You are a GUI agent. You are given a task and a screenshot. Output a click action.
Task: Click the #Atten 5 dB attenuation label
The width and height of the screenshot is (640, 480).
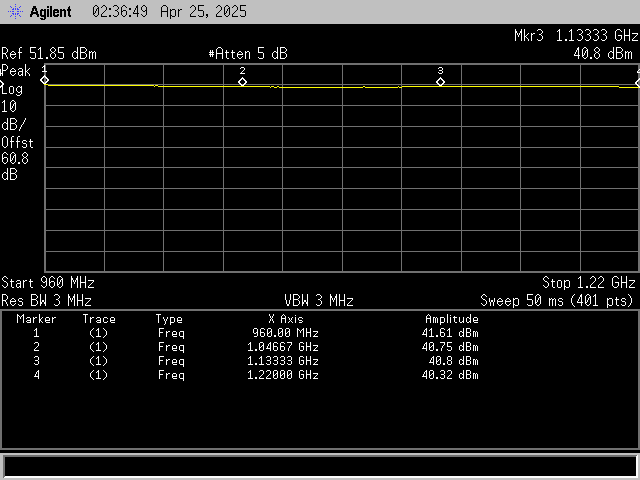point(247,53)
